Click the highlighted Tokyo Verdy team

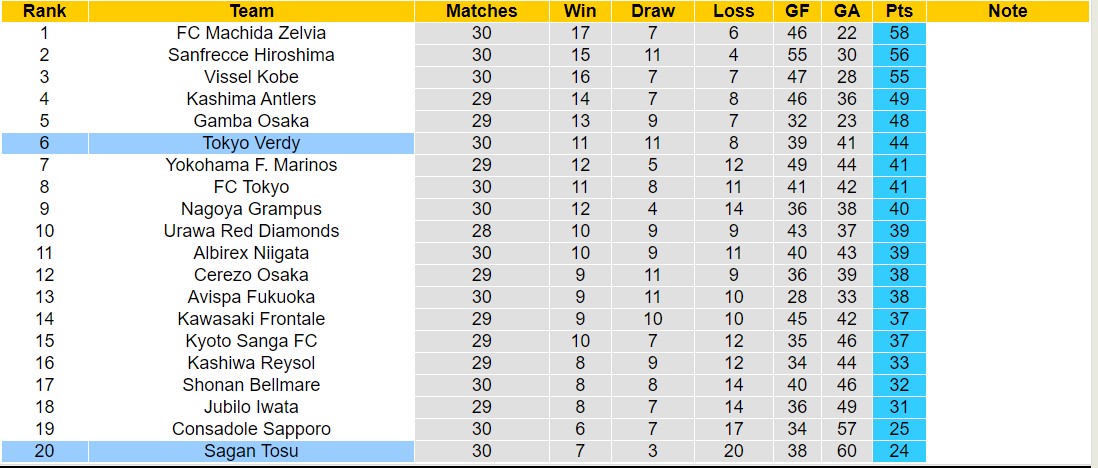coord(251,143)
